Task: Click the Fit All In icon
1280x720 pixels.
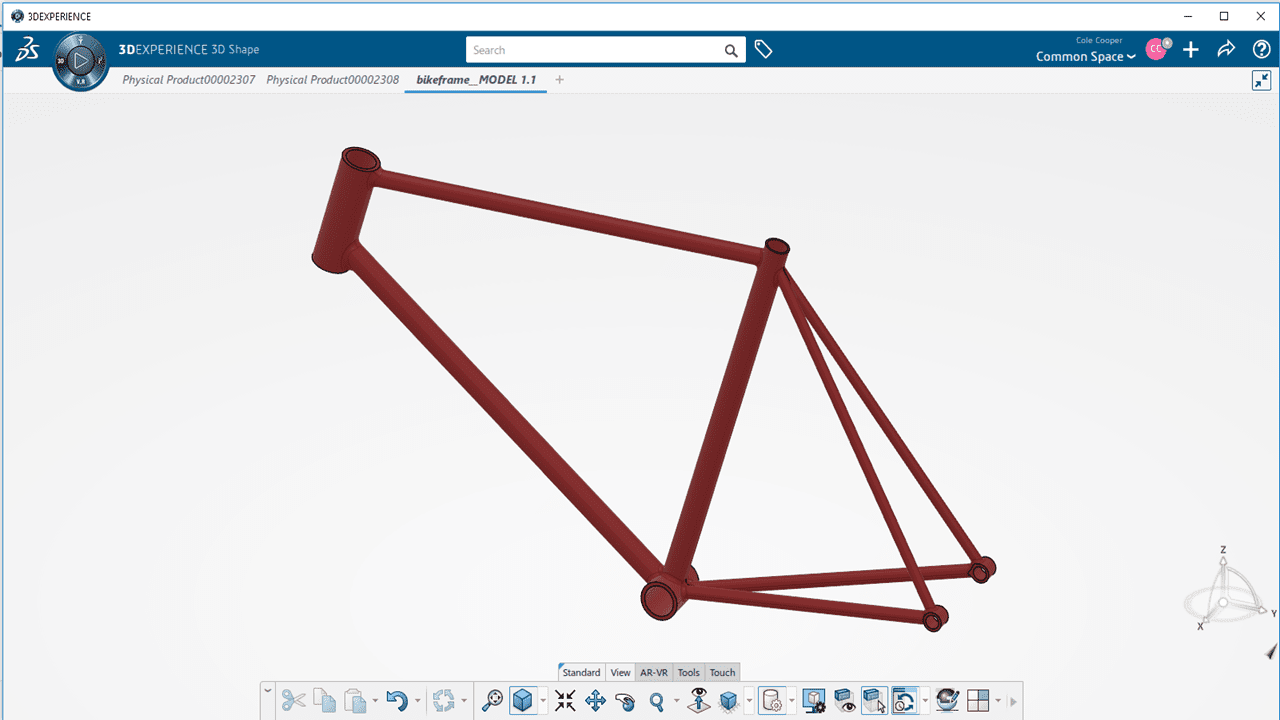Action: (565, 701)
